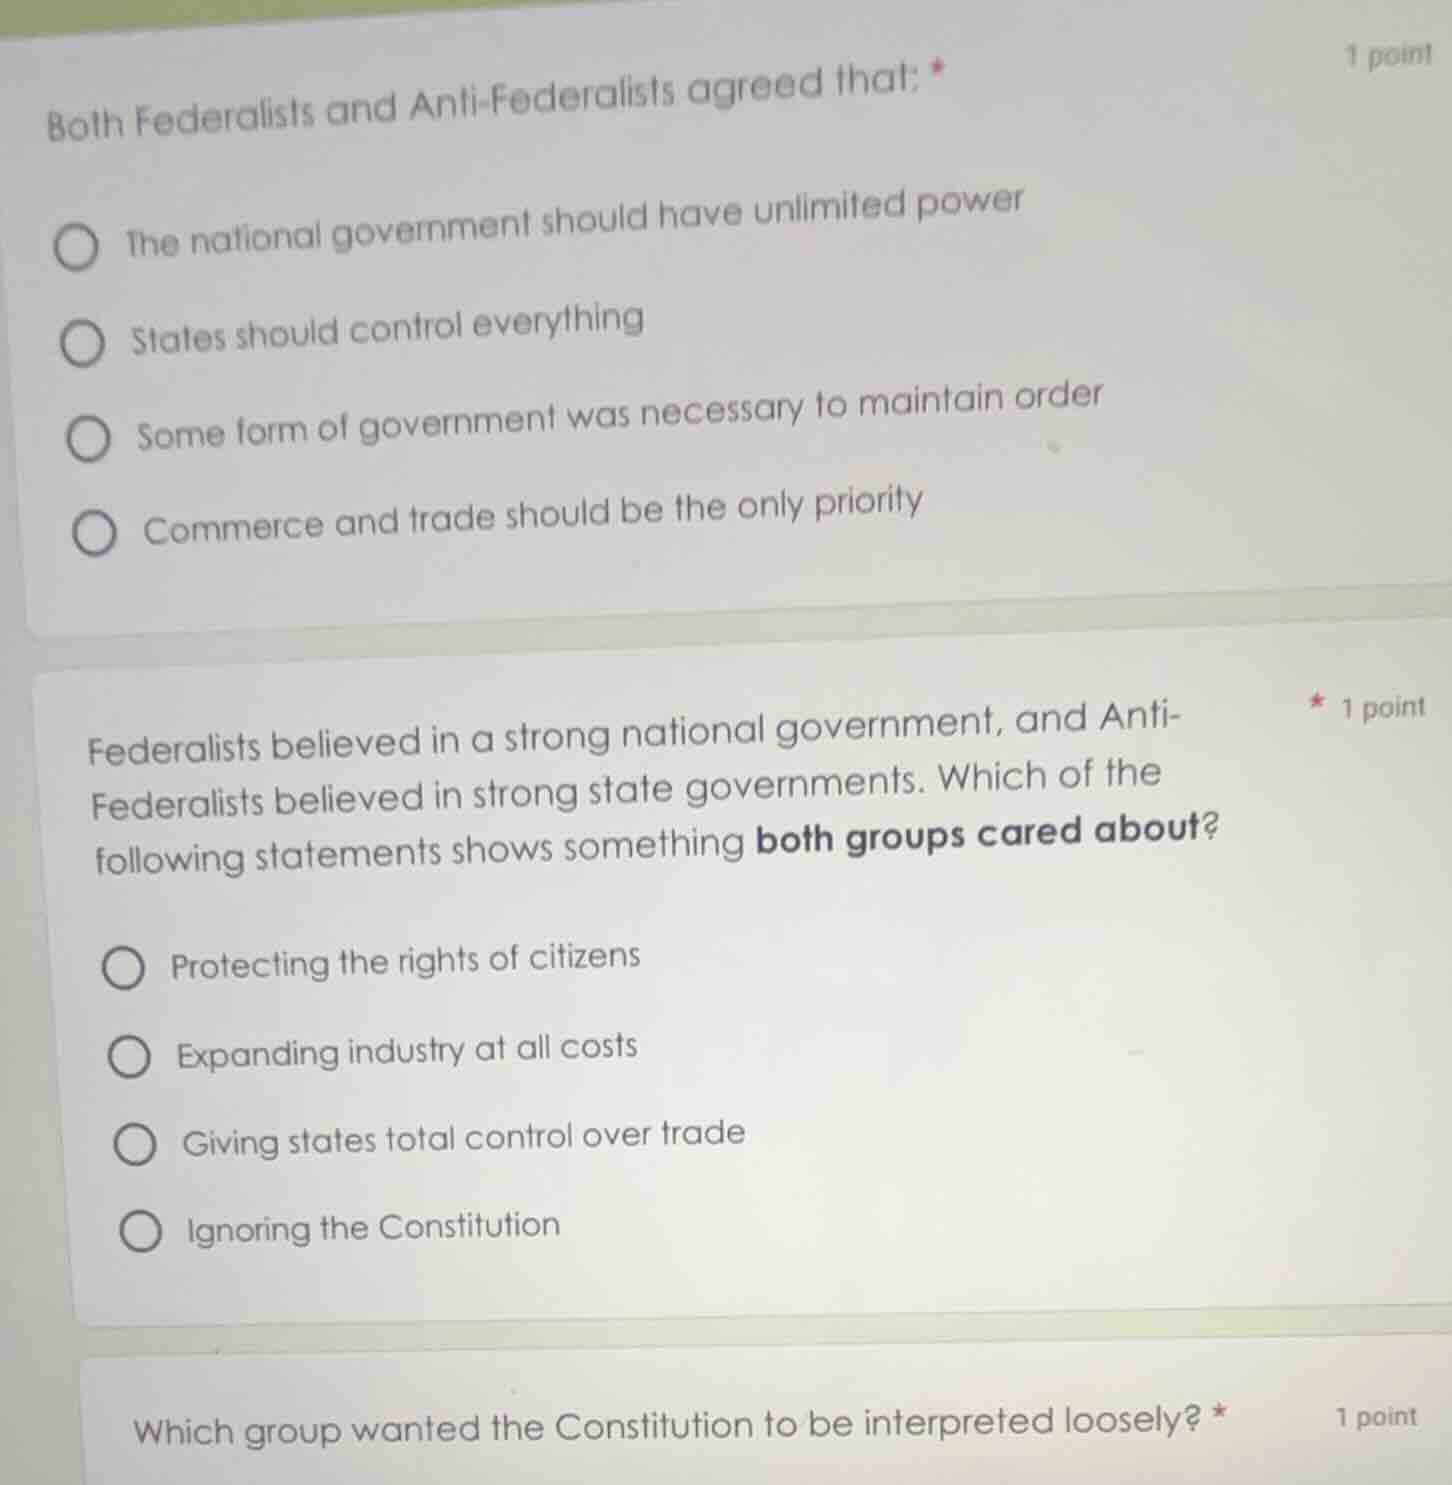Image resolution: width=1452 pixels, height=1485 pixels.
Task: Click the bolded text "both groups cared about"
Action: point(983,836)
